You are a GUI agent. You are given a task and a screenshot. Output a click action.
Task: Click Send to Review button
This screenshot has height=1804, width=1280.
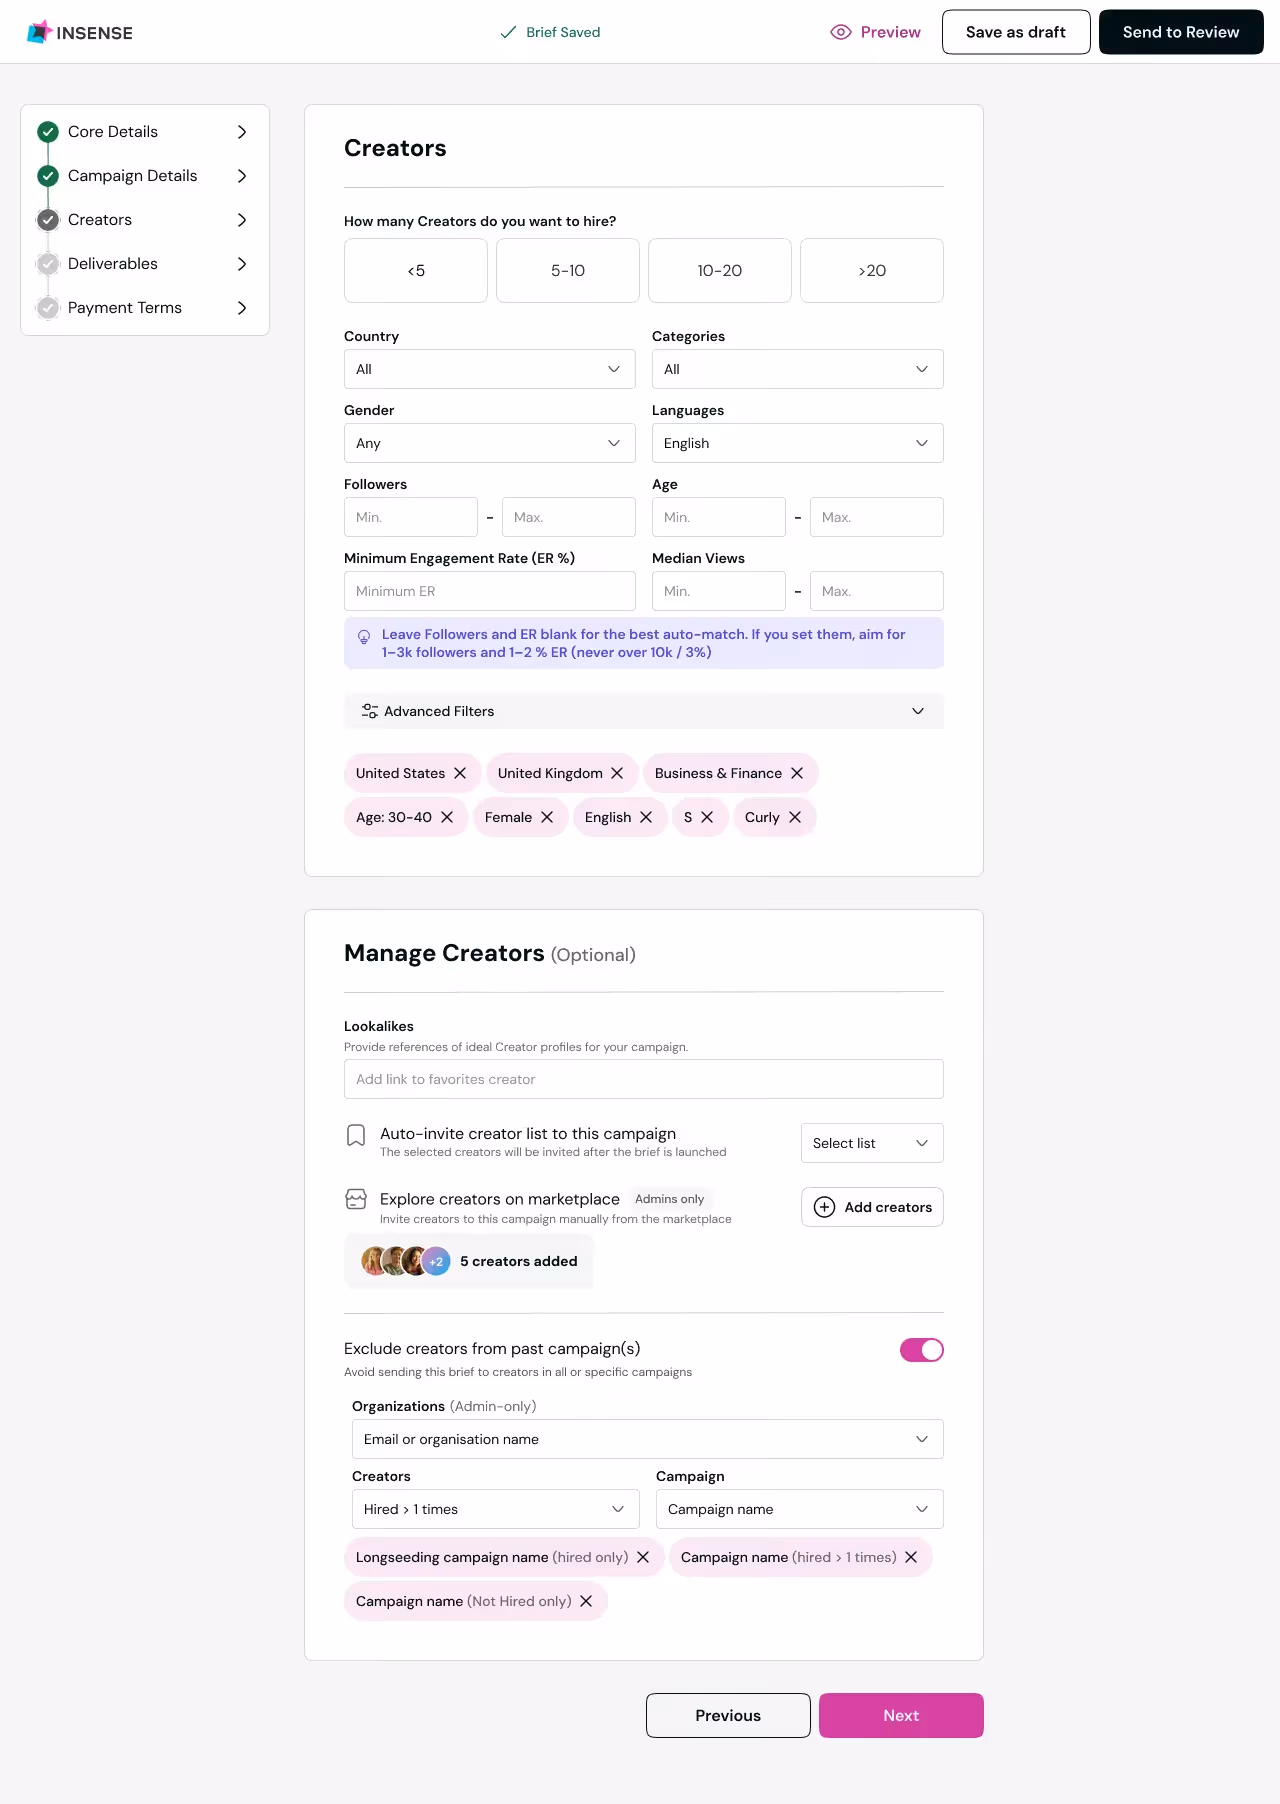click(x=1181, y=32)
